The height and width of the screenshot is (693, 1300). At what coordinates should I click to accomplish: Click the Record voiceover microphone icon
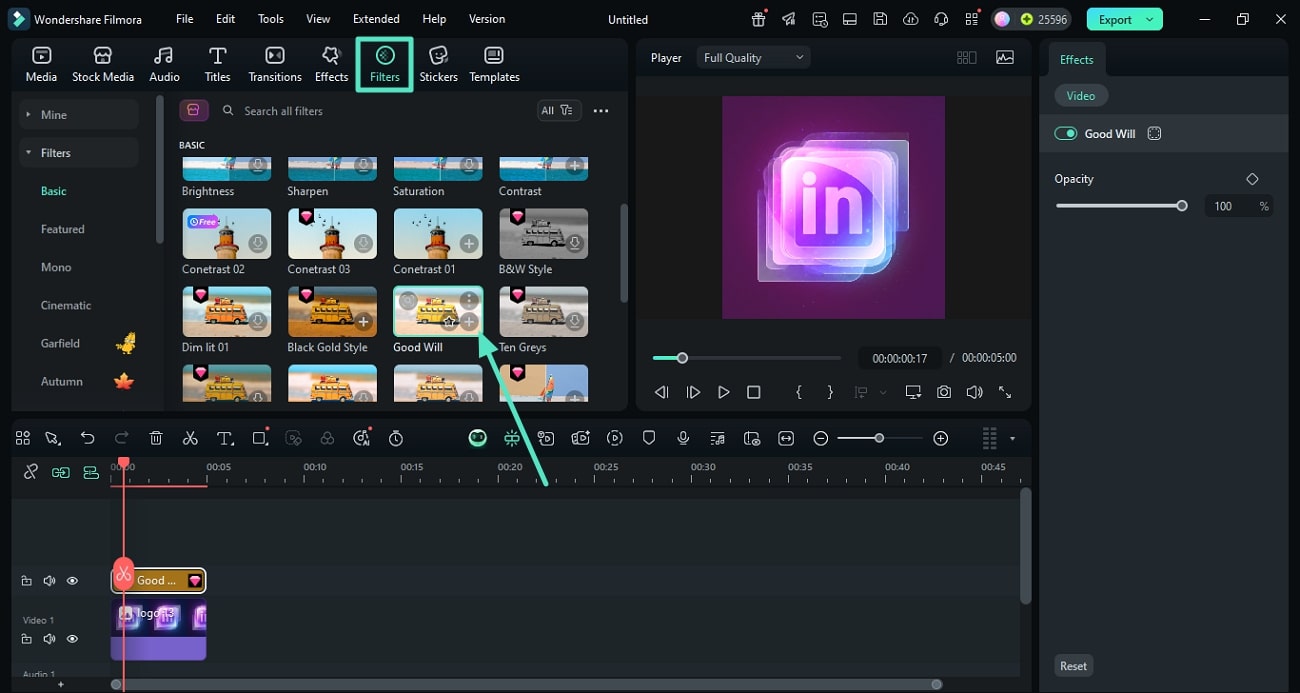[683, 438]
